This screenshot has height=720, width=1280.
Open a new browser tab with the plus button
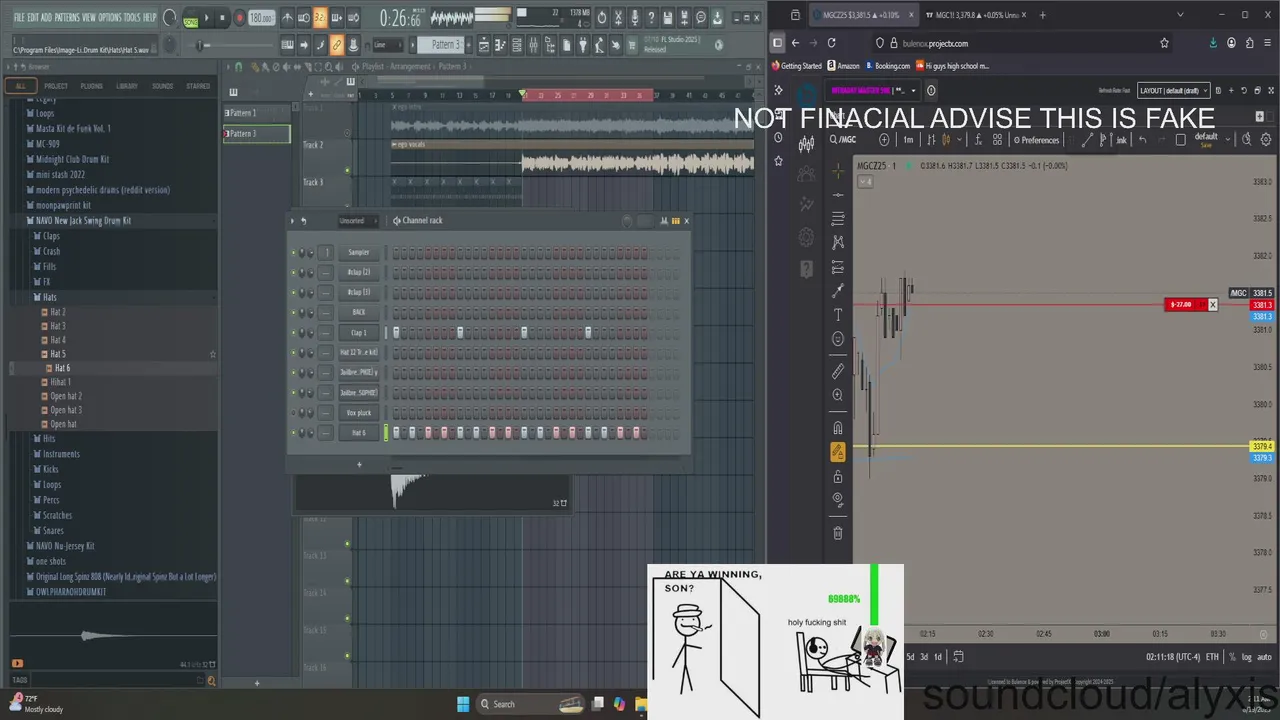click(1043, 15)
